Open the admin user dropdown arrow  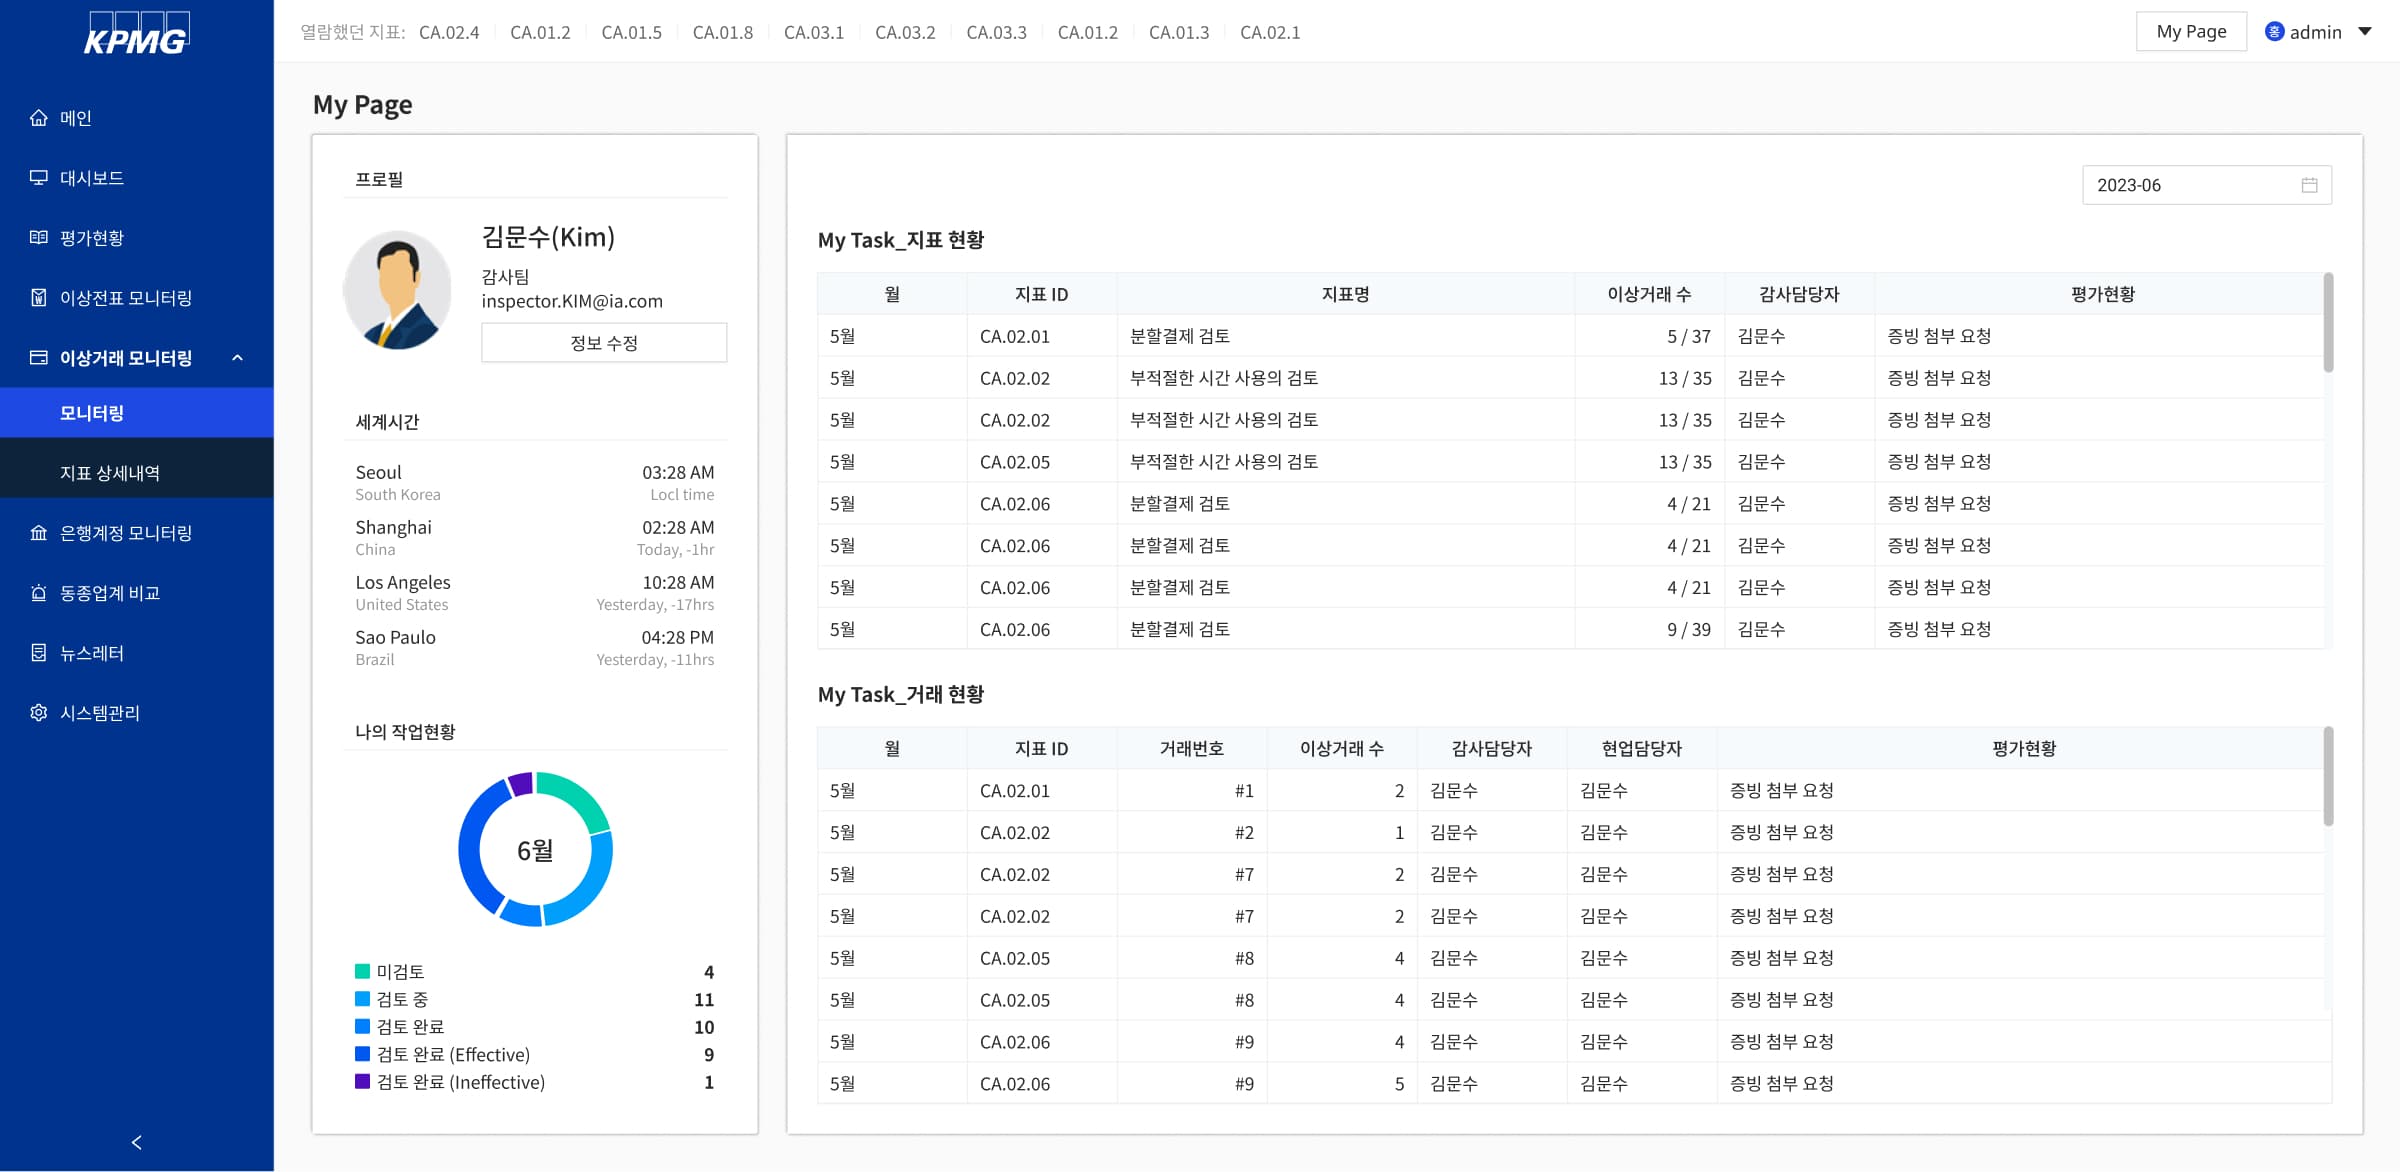[x=2365, y=32]
